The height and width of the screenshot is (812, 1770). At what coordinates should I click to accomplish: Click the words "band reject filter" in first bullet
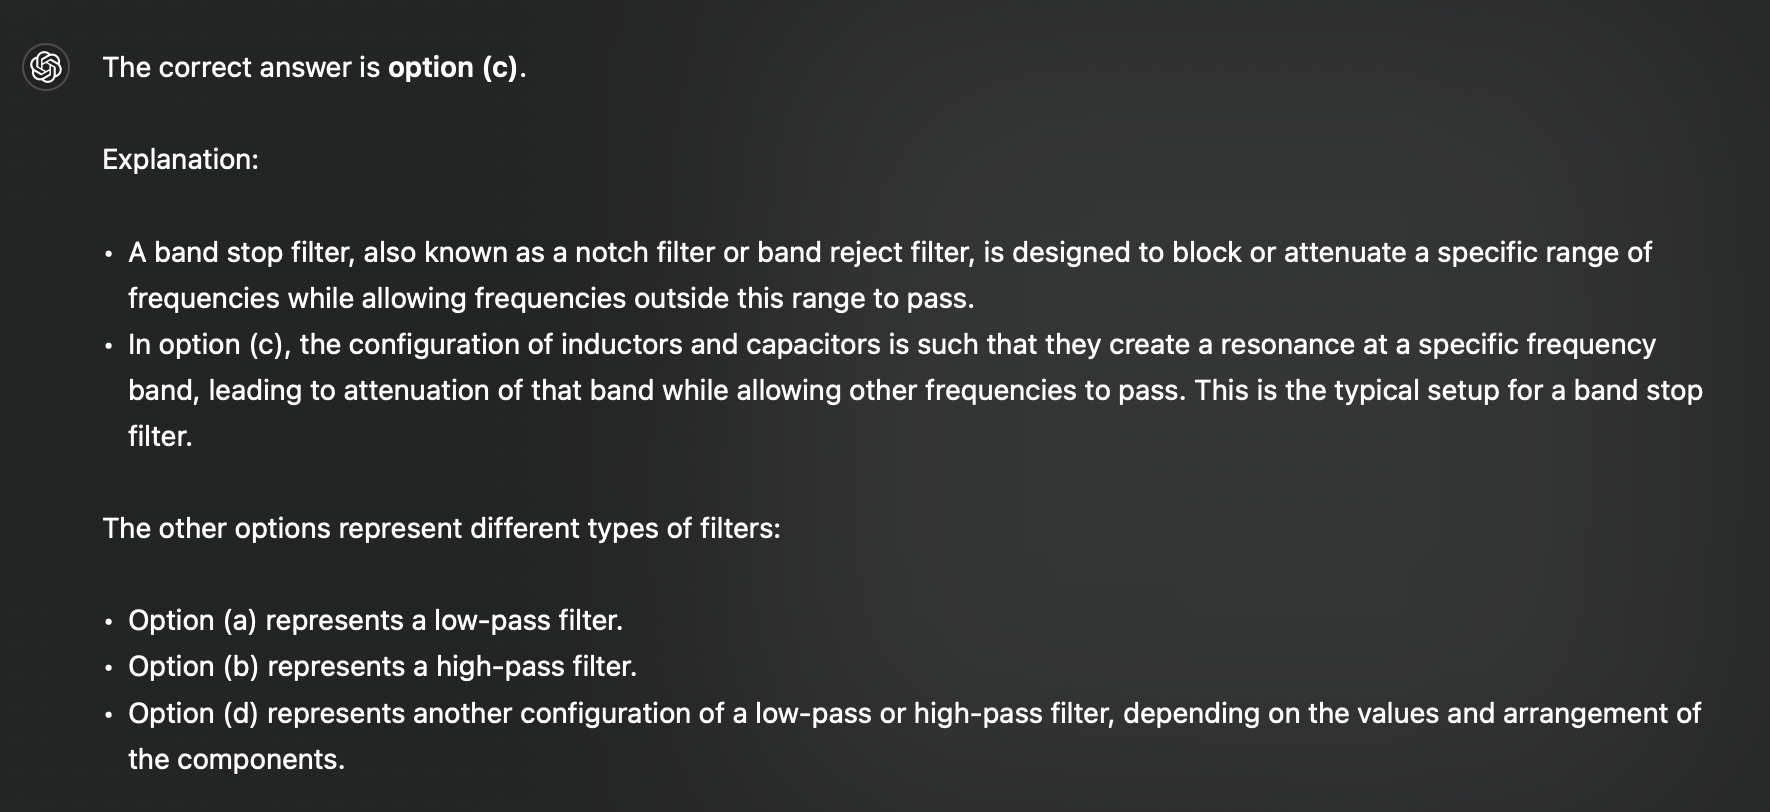tap(865, 252)
